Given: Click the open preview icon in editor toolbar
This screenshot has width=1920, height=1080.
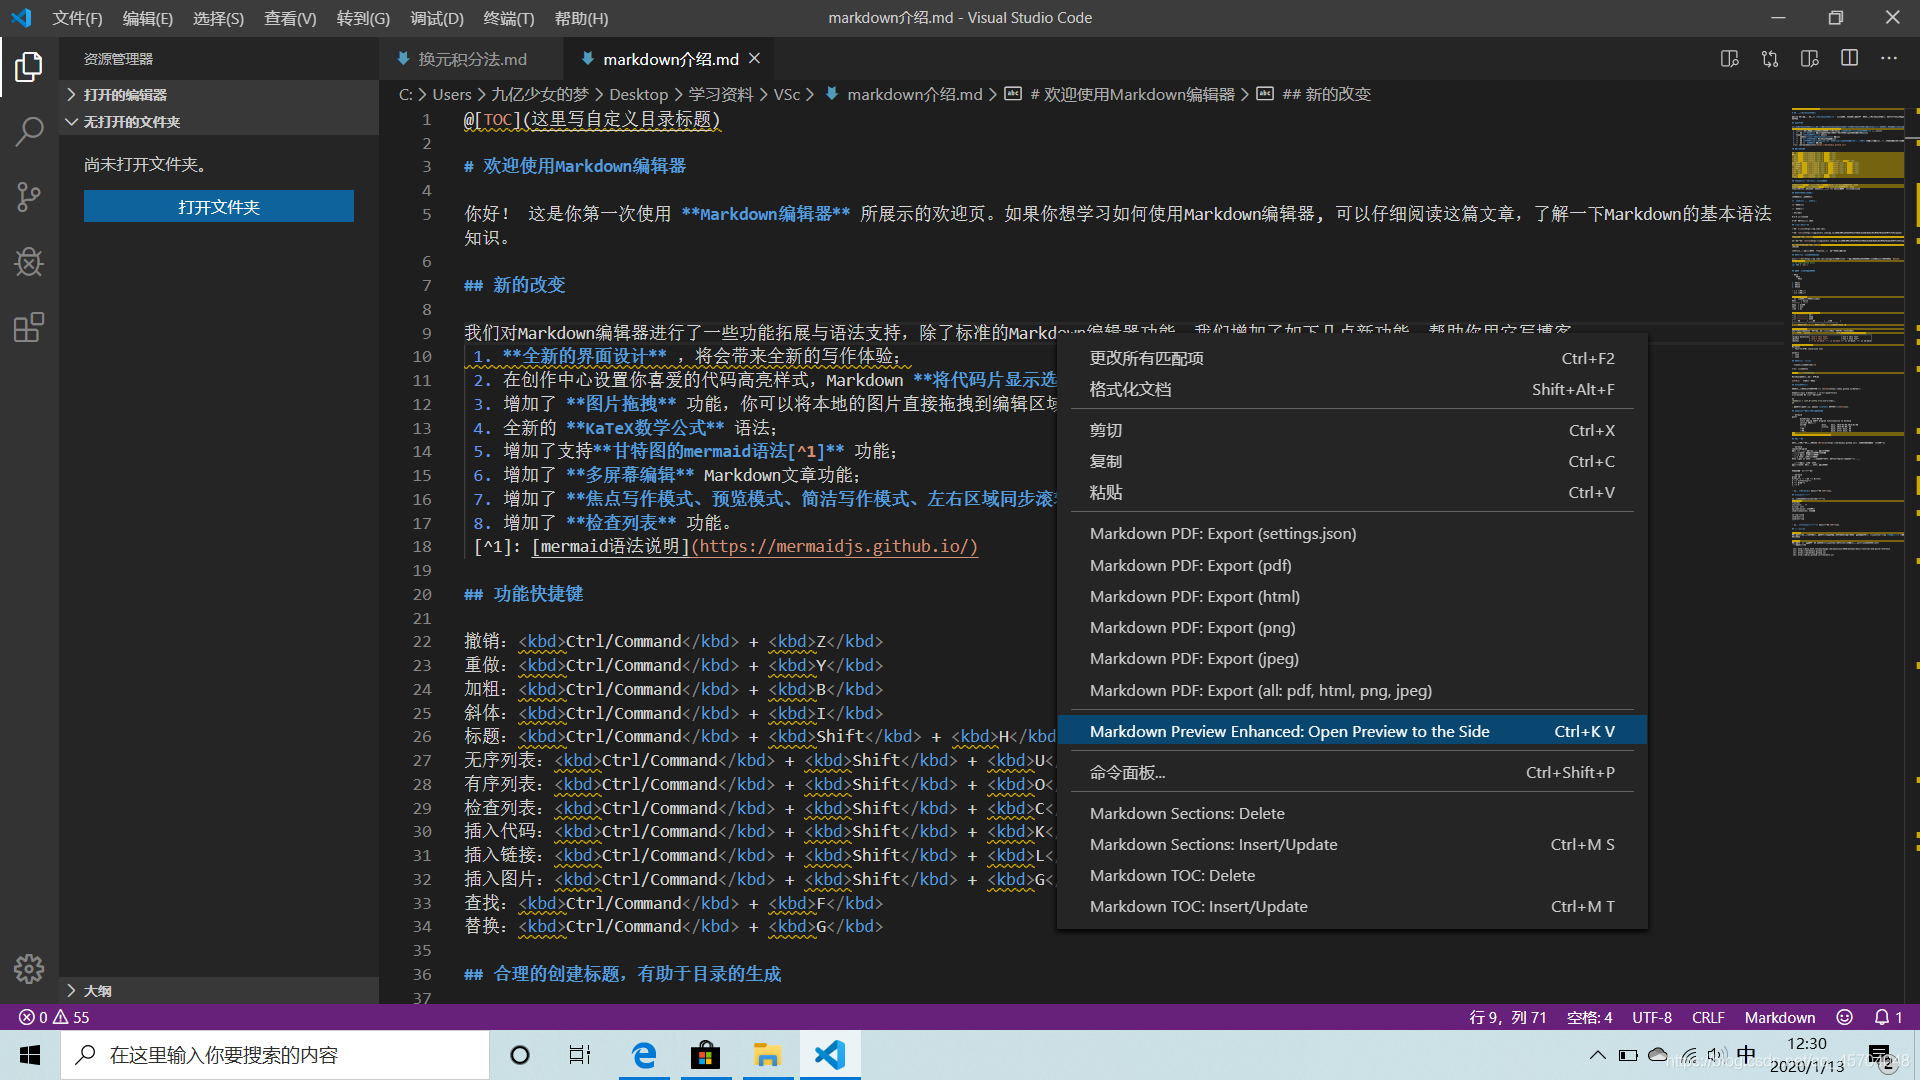Looking at the screenshot, I should tap(1730, 59).
